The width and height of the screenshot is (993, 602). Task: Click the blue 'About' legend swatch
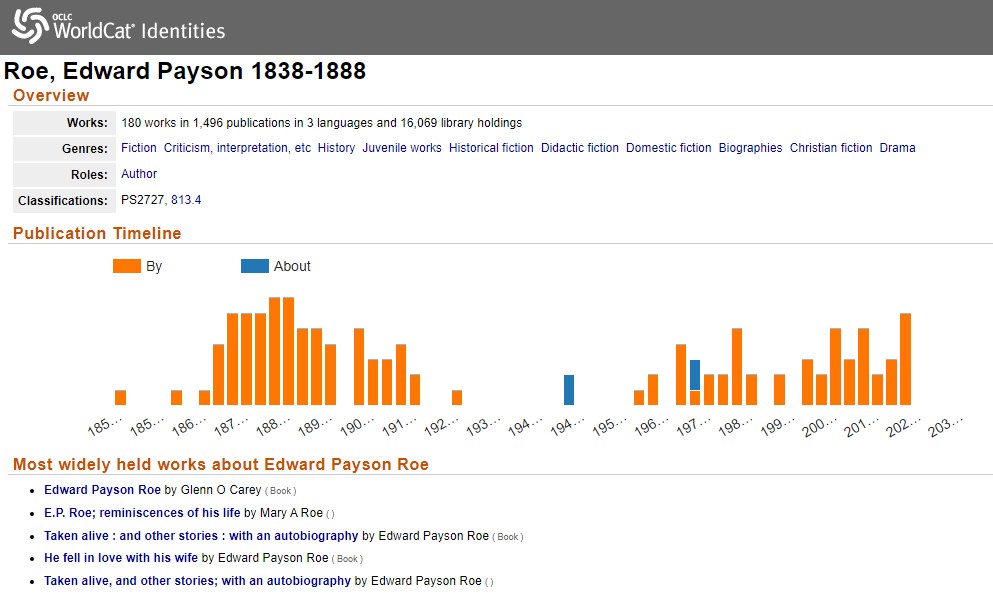[x=255, y=266]
